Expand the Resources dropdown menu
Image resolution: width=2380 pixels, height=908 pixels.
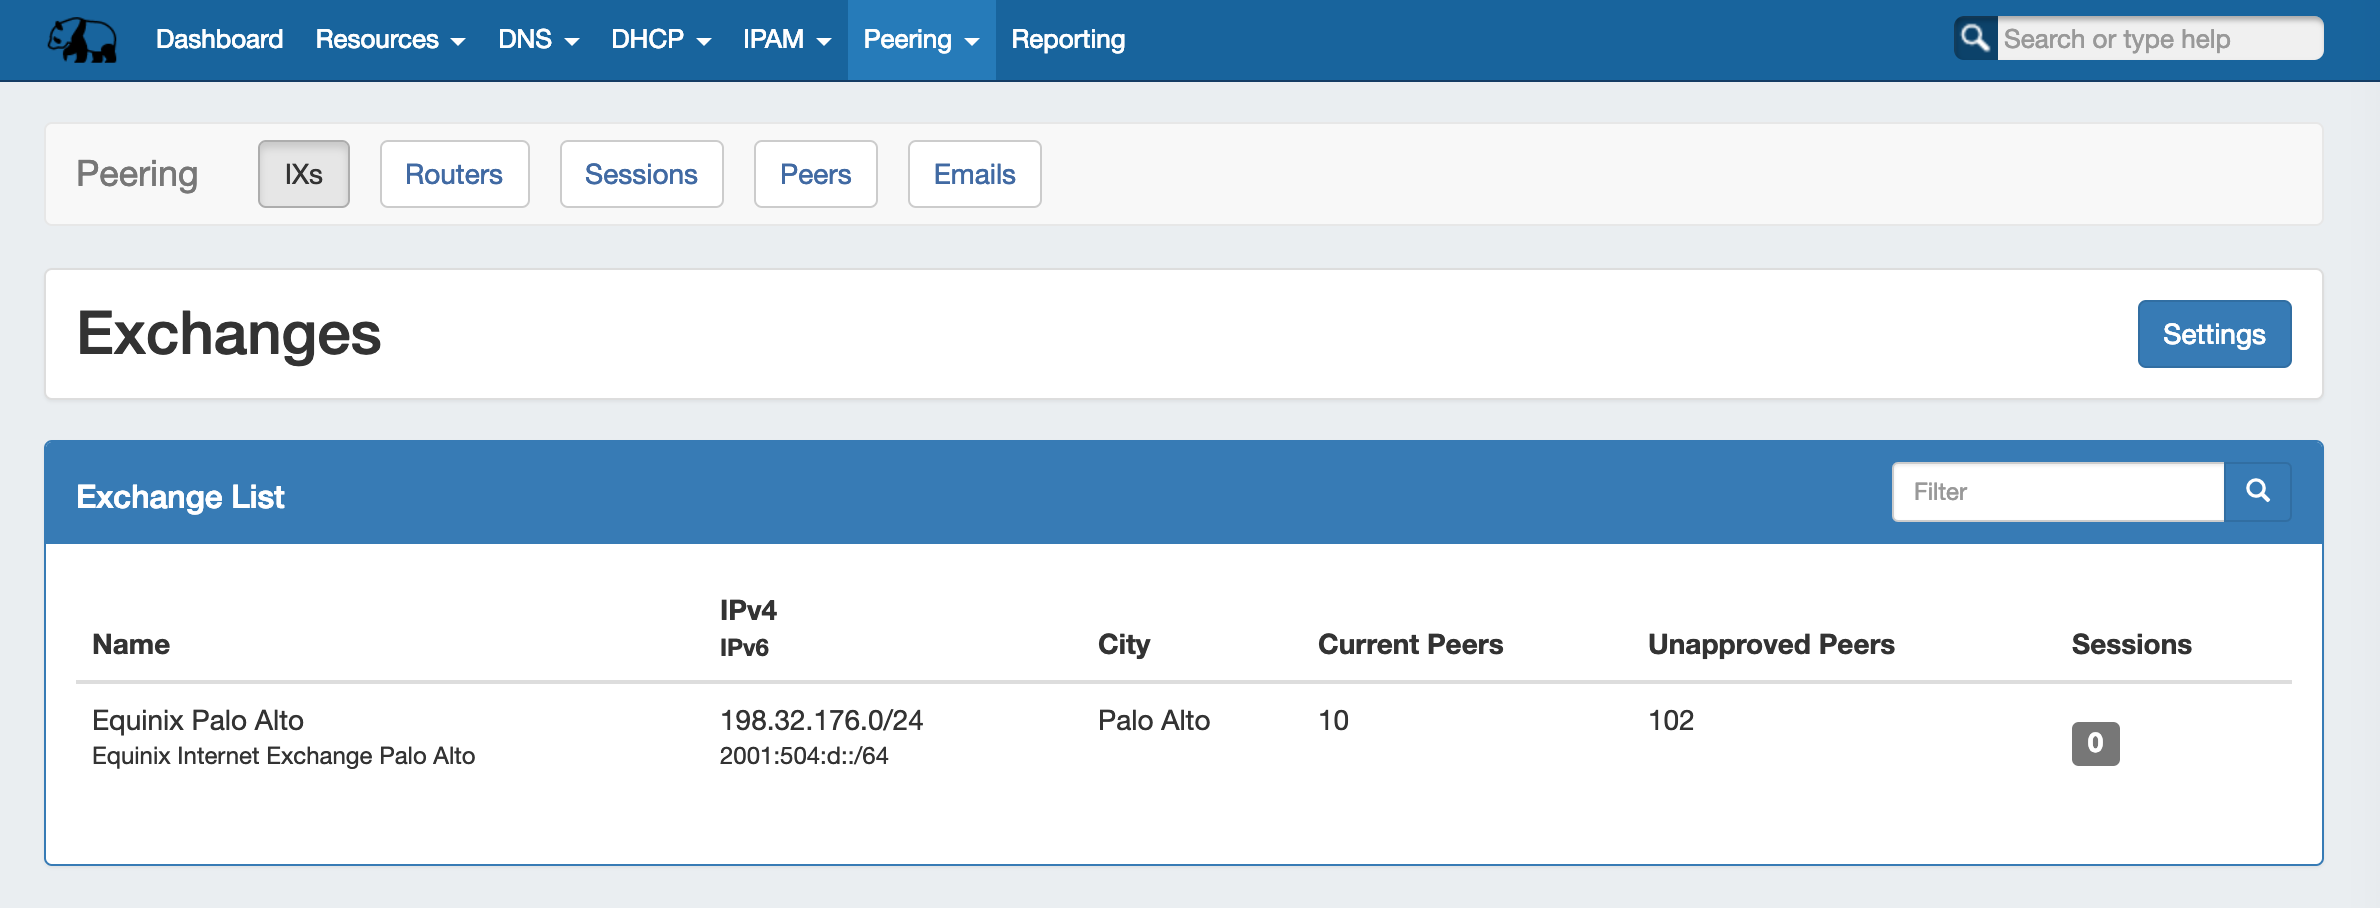(x=390, y=40)
